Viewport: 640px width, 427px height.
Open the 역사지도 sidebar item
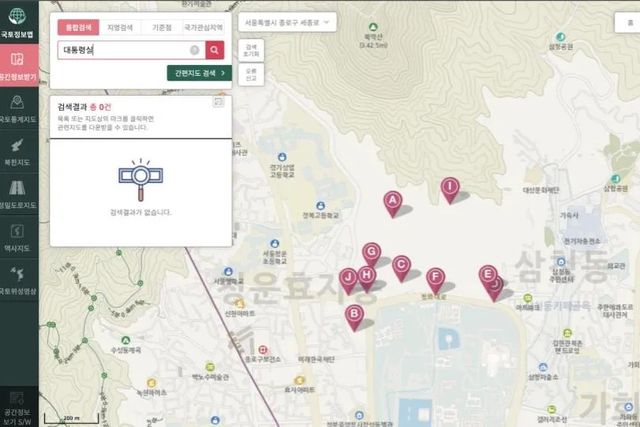19,237
